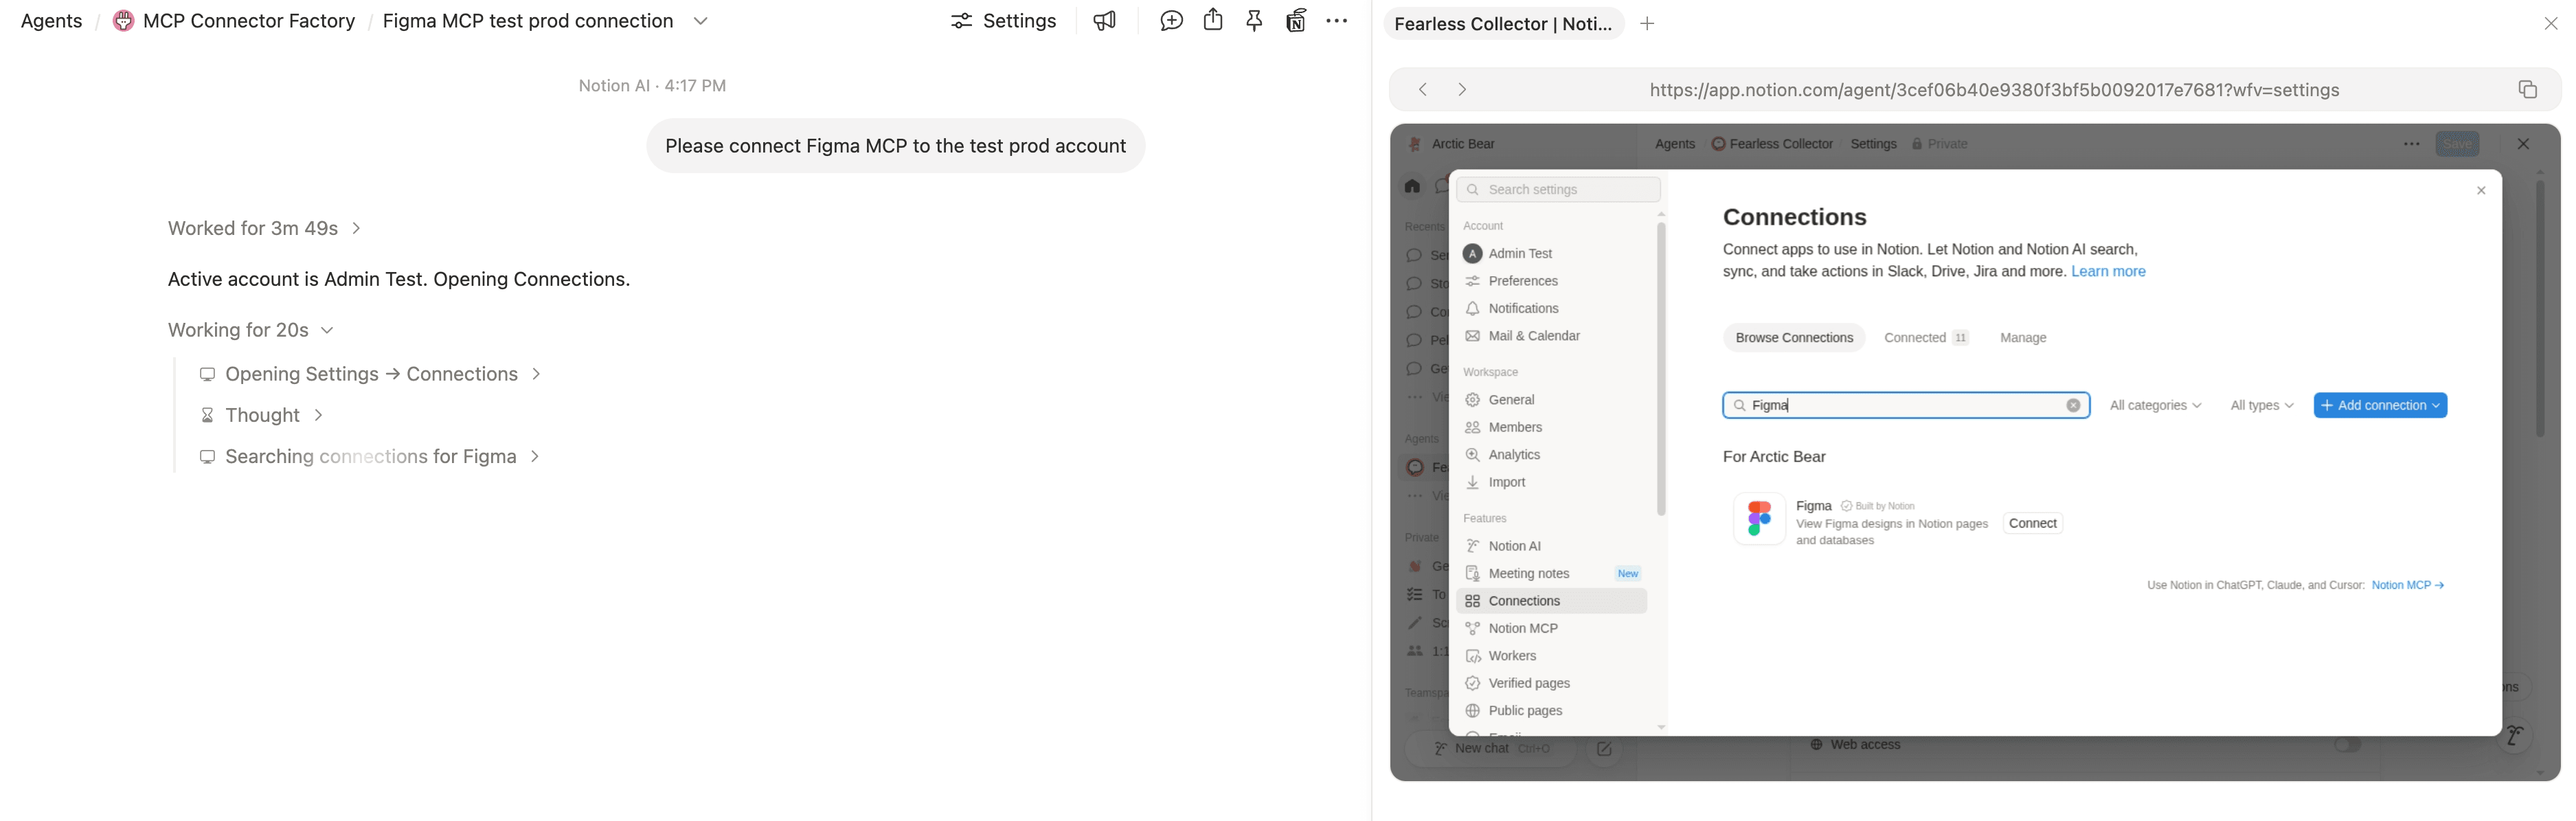2576x821 pixels.
Task: Click the Notion home icon
Action: (1412, 186)
